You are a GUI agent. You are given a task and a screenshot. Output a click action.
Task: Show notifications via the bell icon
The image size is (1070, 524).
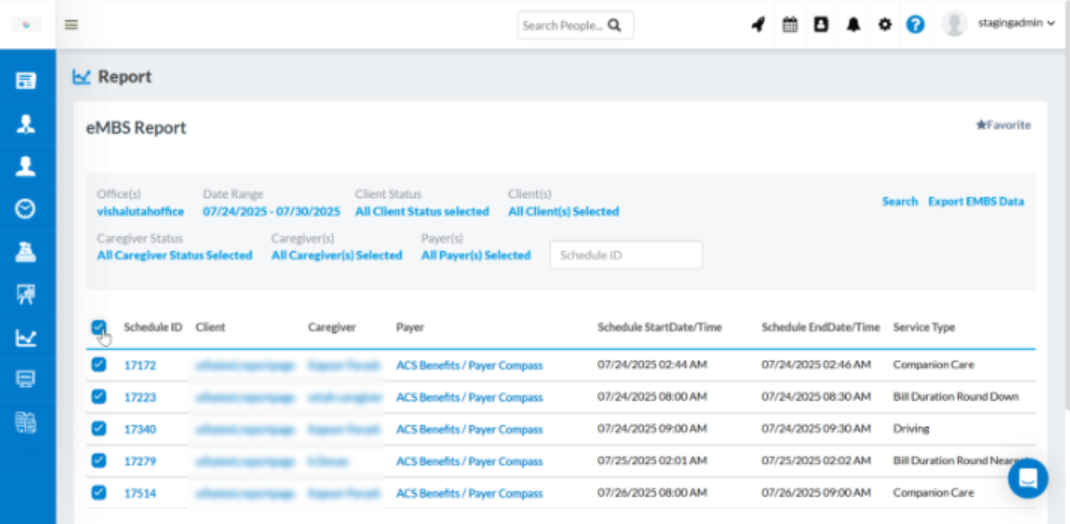point(853,25)
